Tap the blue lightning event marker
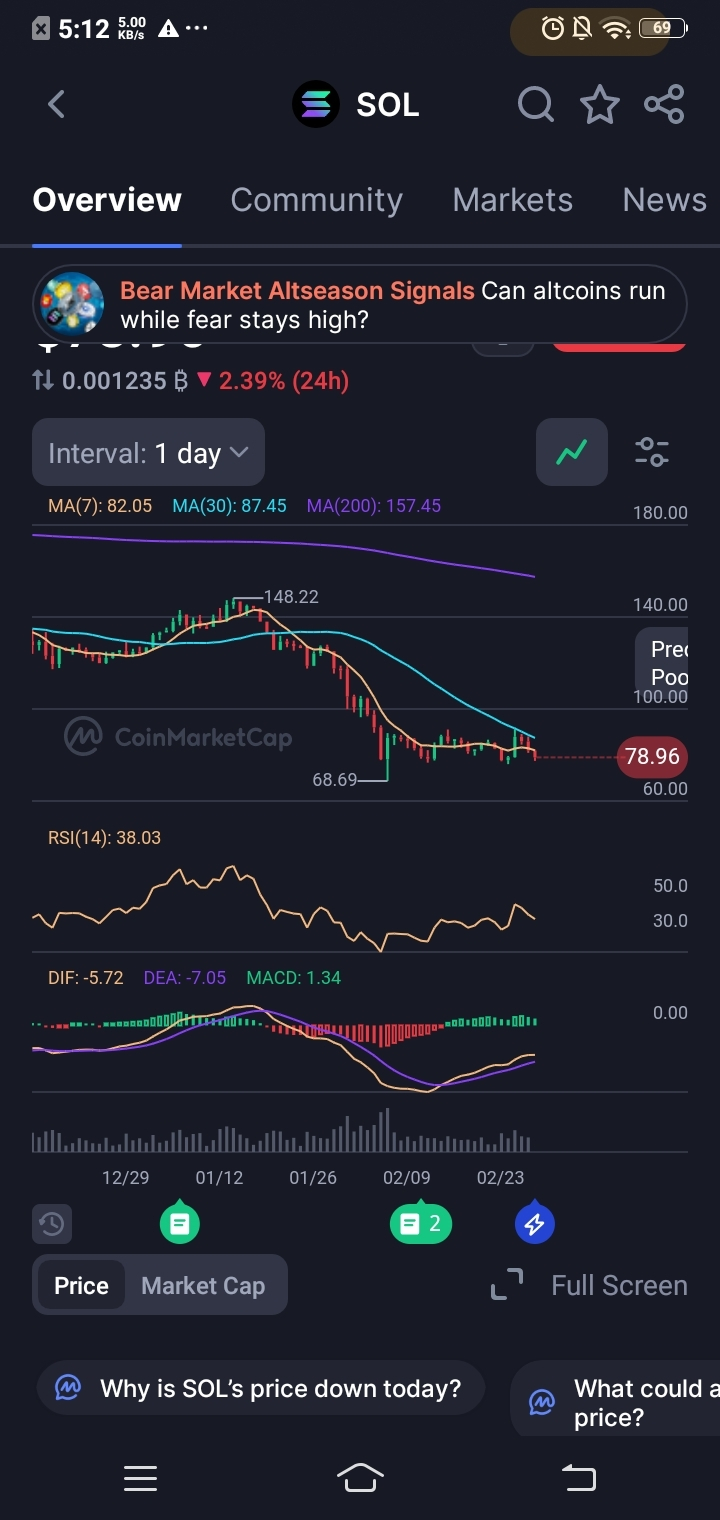The image size is (720, 1520). (x=534, y=1222)
